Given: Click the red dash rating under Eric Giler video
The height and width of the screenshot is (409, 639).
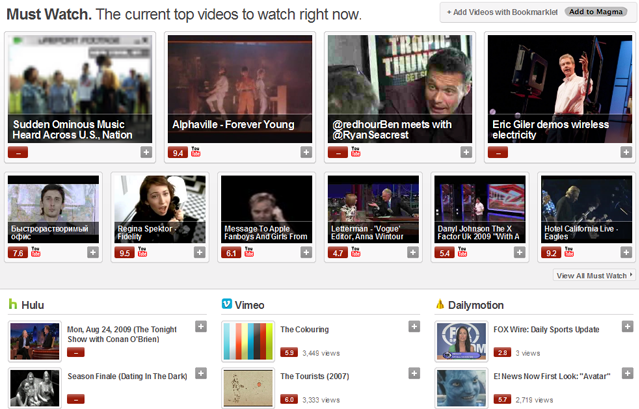Looking at the screenshot, I should pos(498,153).
